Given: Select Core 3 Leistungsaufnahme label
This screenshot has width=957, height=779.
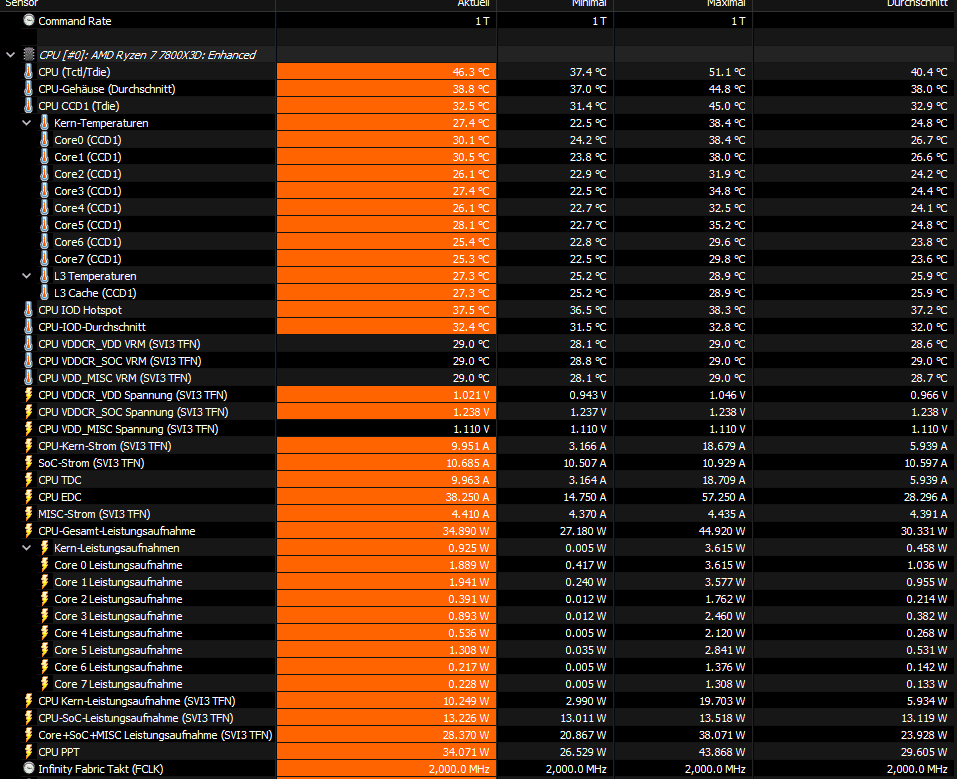Looking at the screenshot, I should point(118,617).
